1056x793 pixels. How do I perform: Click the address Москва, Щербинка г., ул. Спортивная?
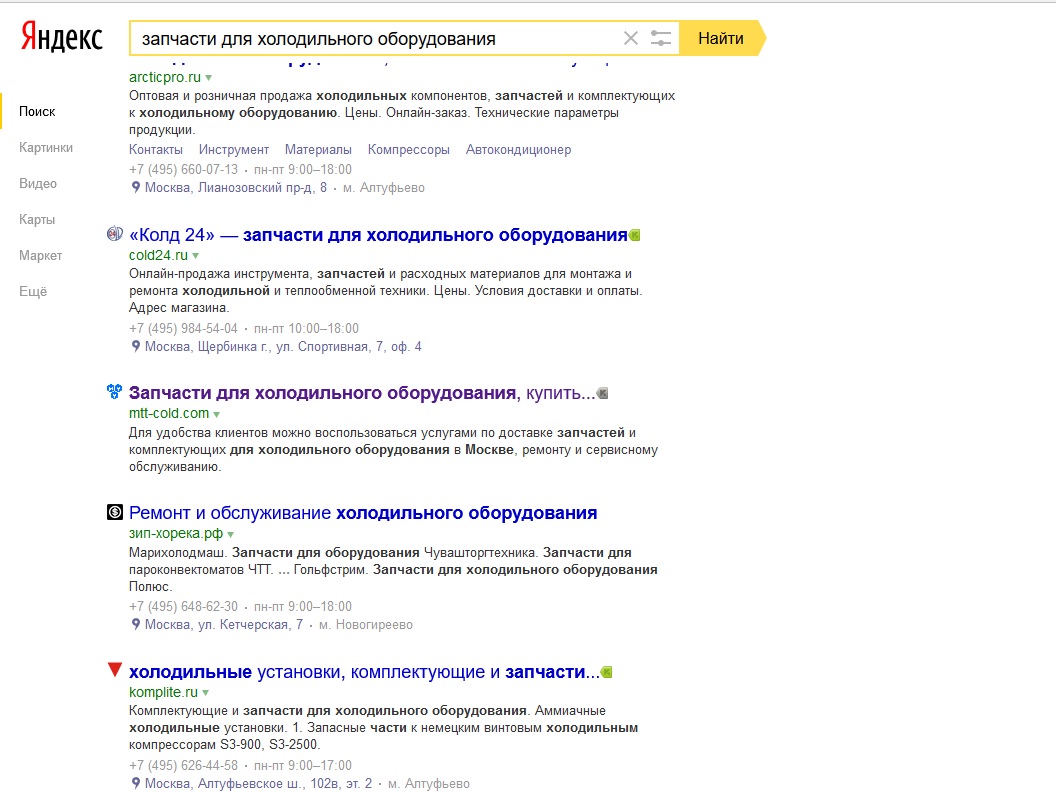[x=283, y=347]
